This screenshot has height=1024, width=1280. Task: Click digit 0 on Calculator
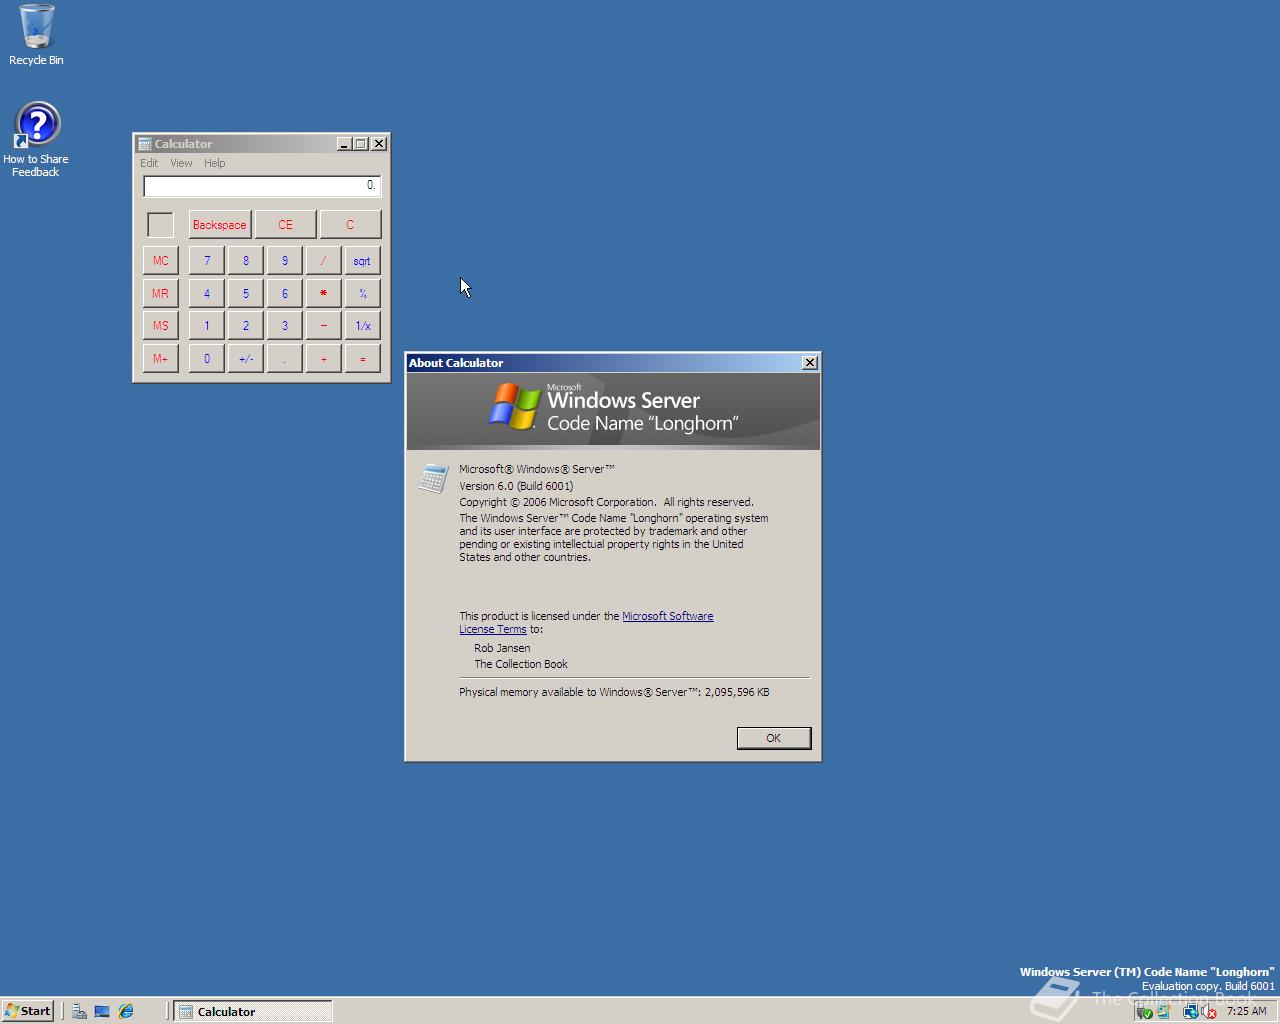207,359
